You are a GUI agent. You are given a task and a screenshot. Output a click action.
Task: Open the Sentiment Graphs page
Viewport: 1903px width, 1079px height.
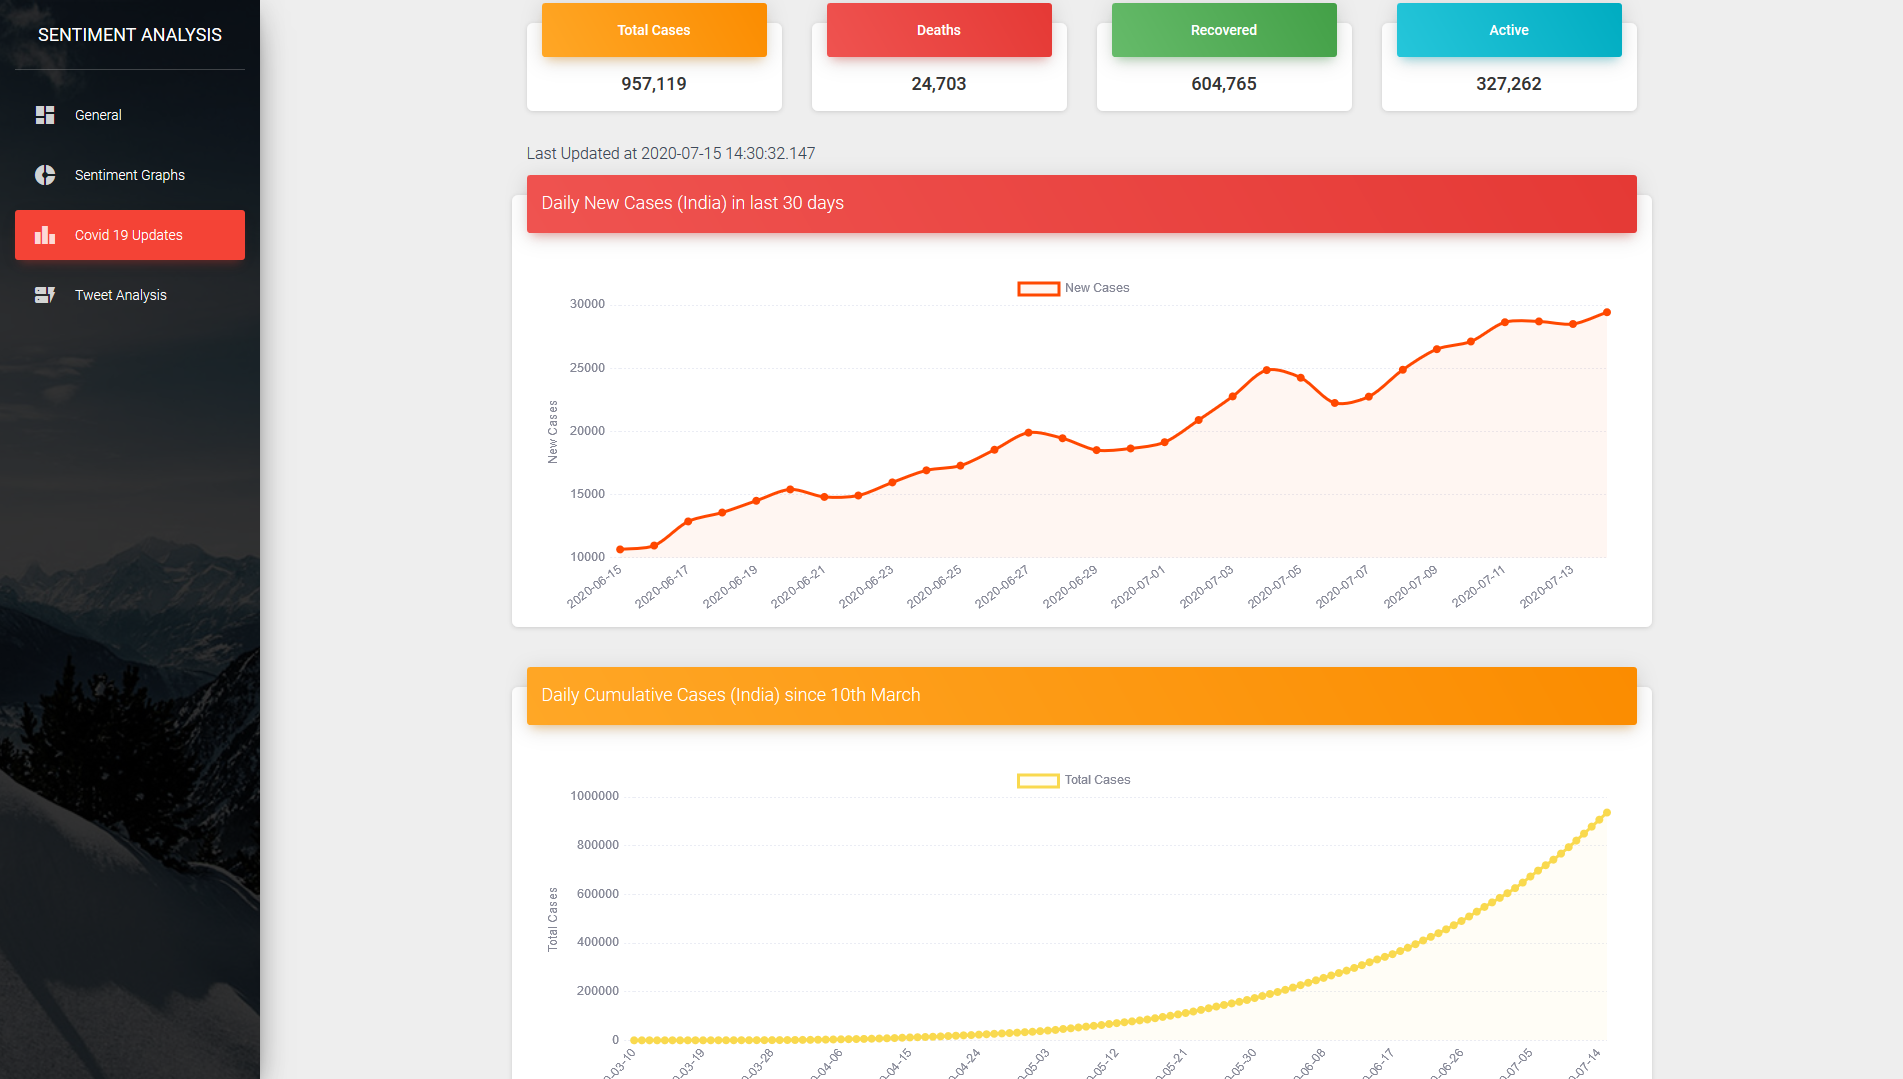point(130,175)
